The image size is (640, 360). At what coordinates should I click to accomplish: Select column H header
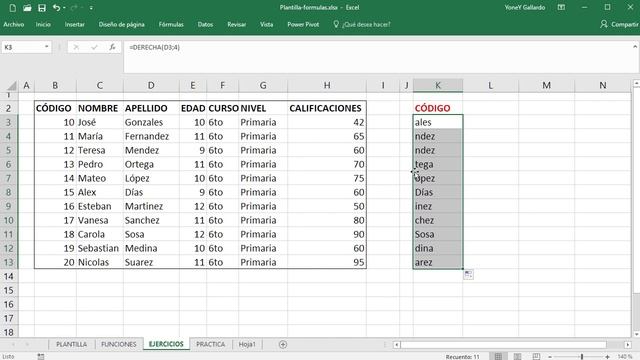point(327,85)
